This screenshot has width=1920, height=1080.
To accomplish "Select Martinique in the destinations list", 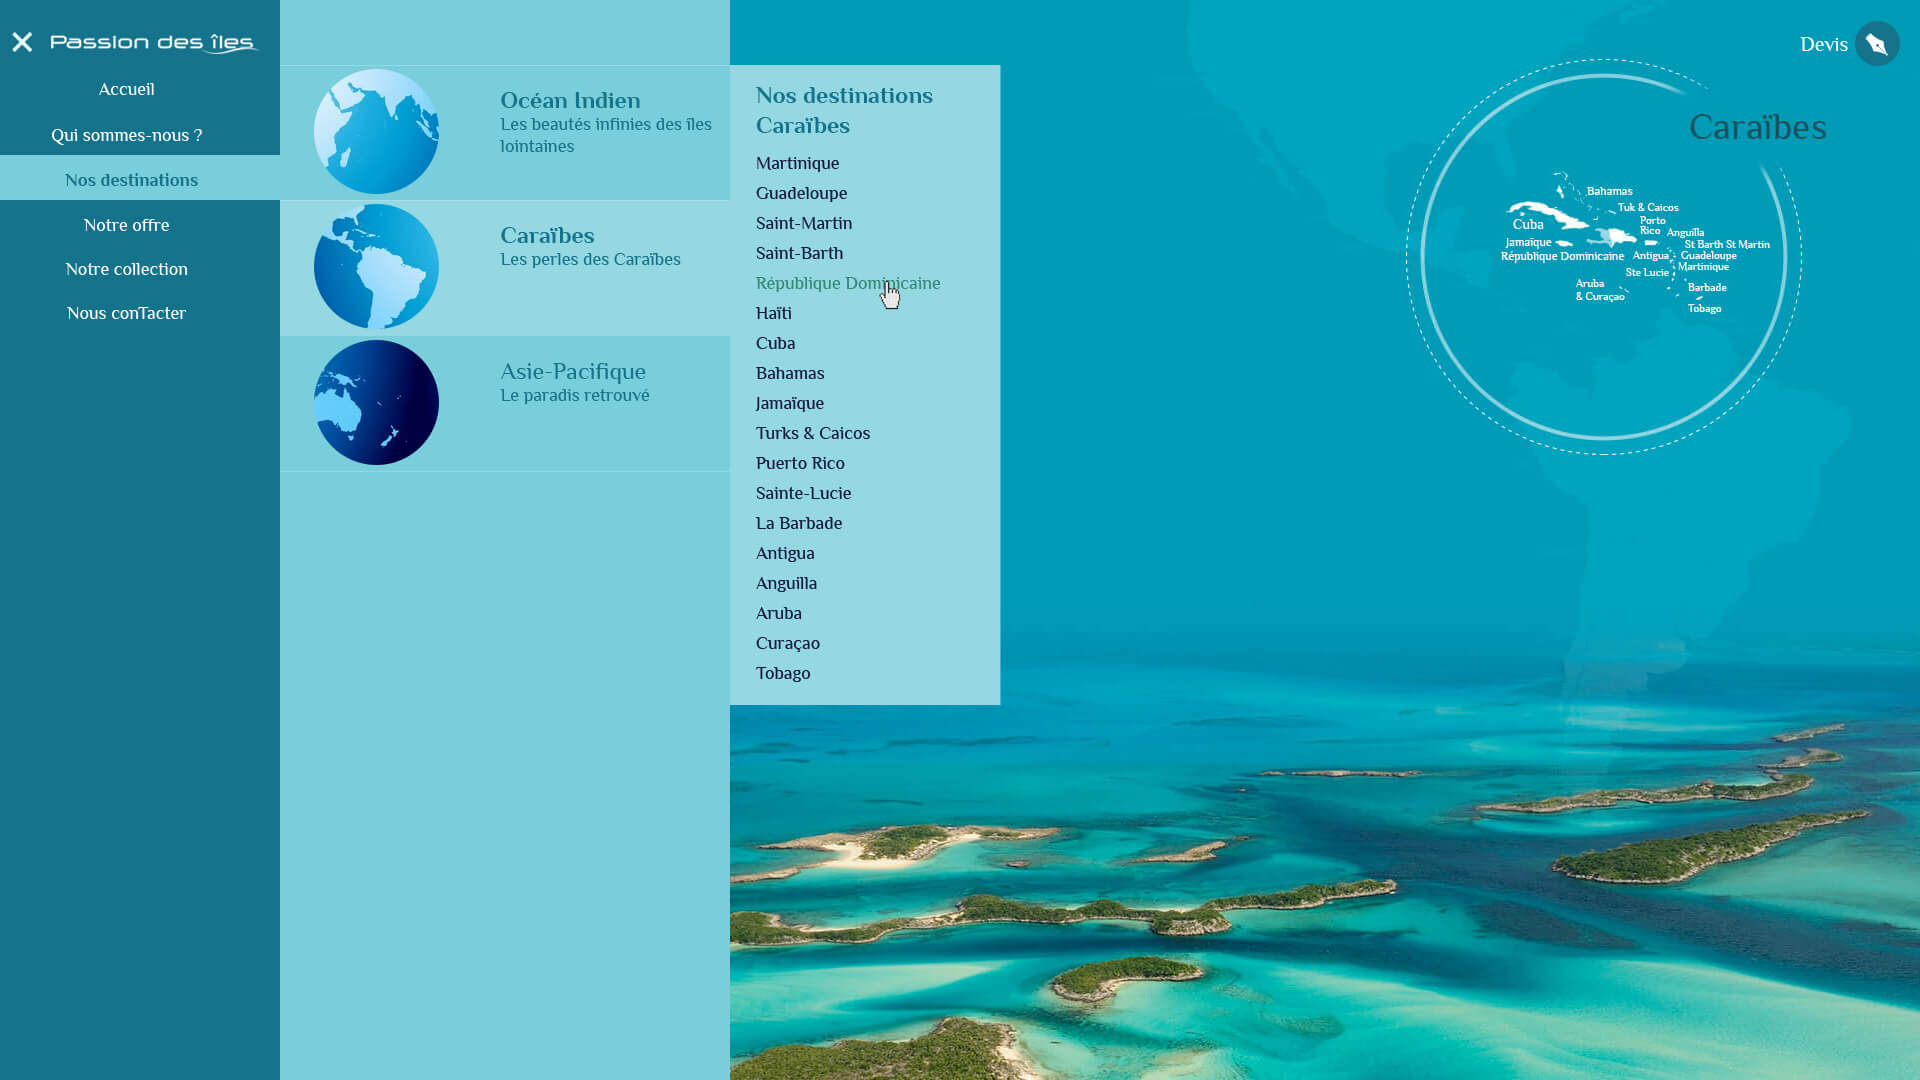I will (x=797, y=163).
